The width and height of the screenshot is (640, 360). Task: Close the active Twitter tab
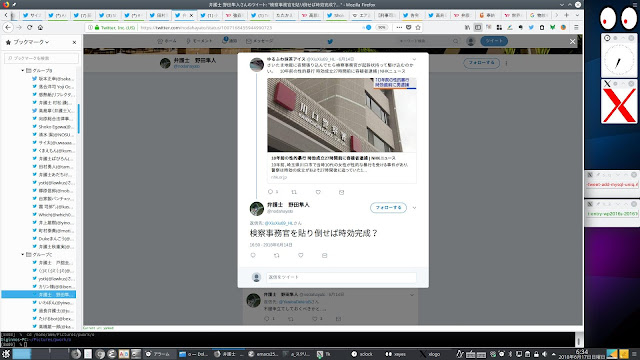click(191, 15)
